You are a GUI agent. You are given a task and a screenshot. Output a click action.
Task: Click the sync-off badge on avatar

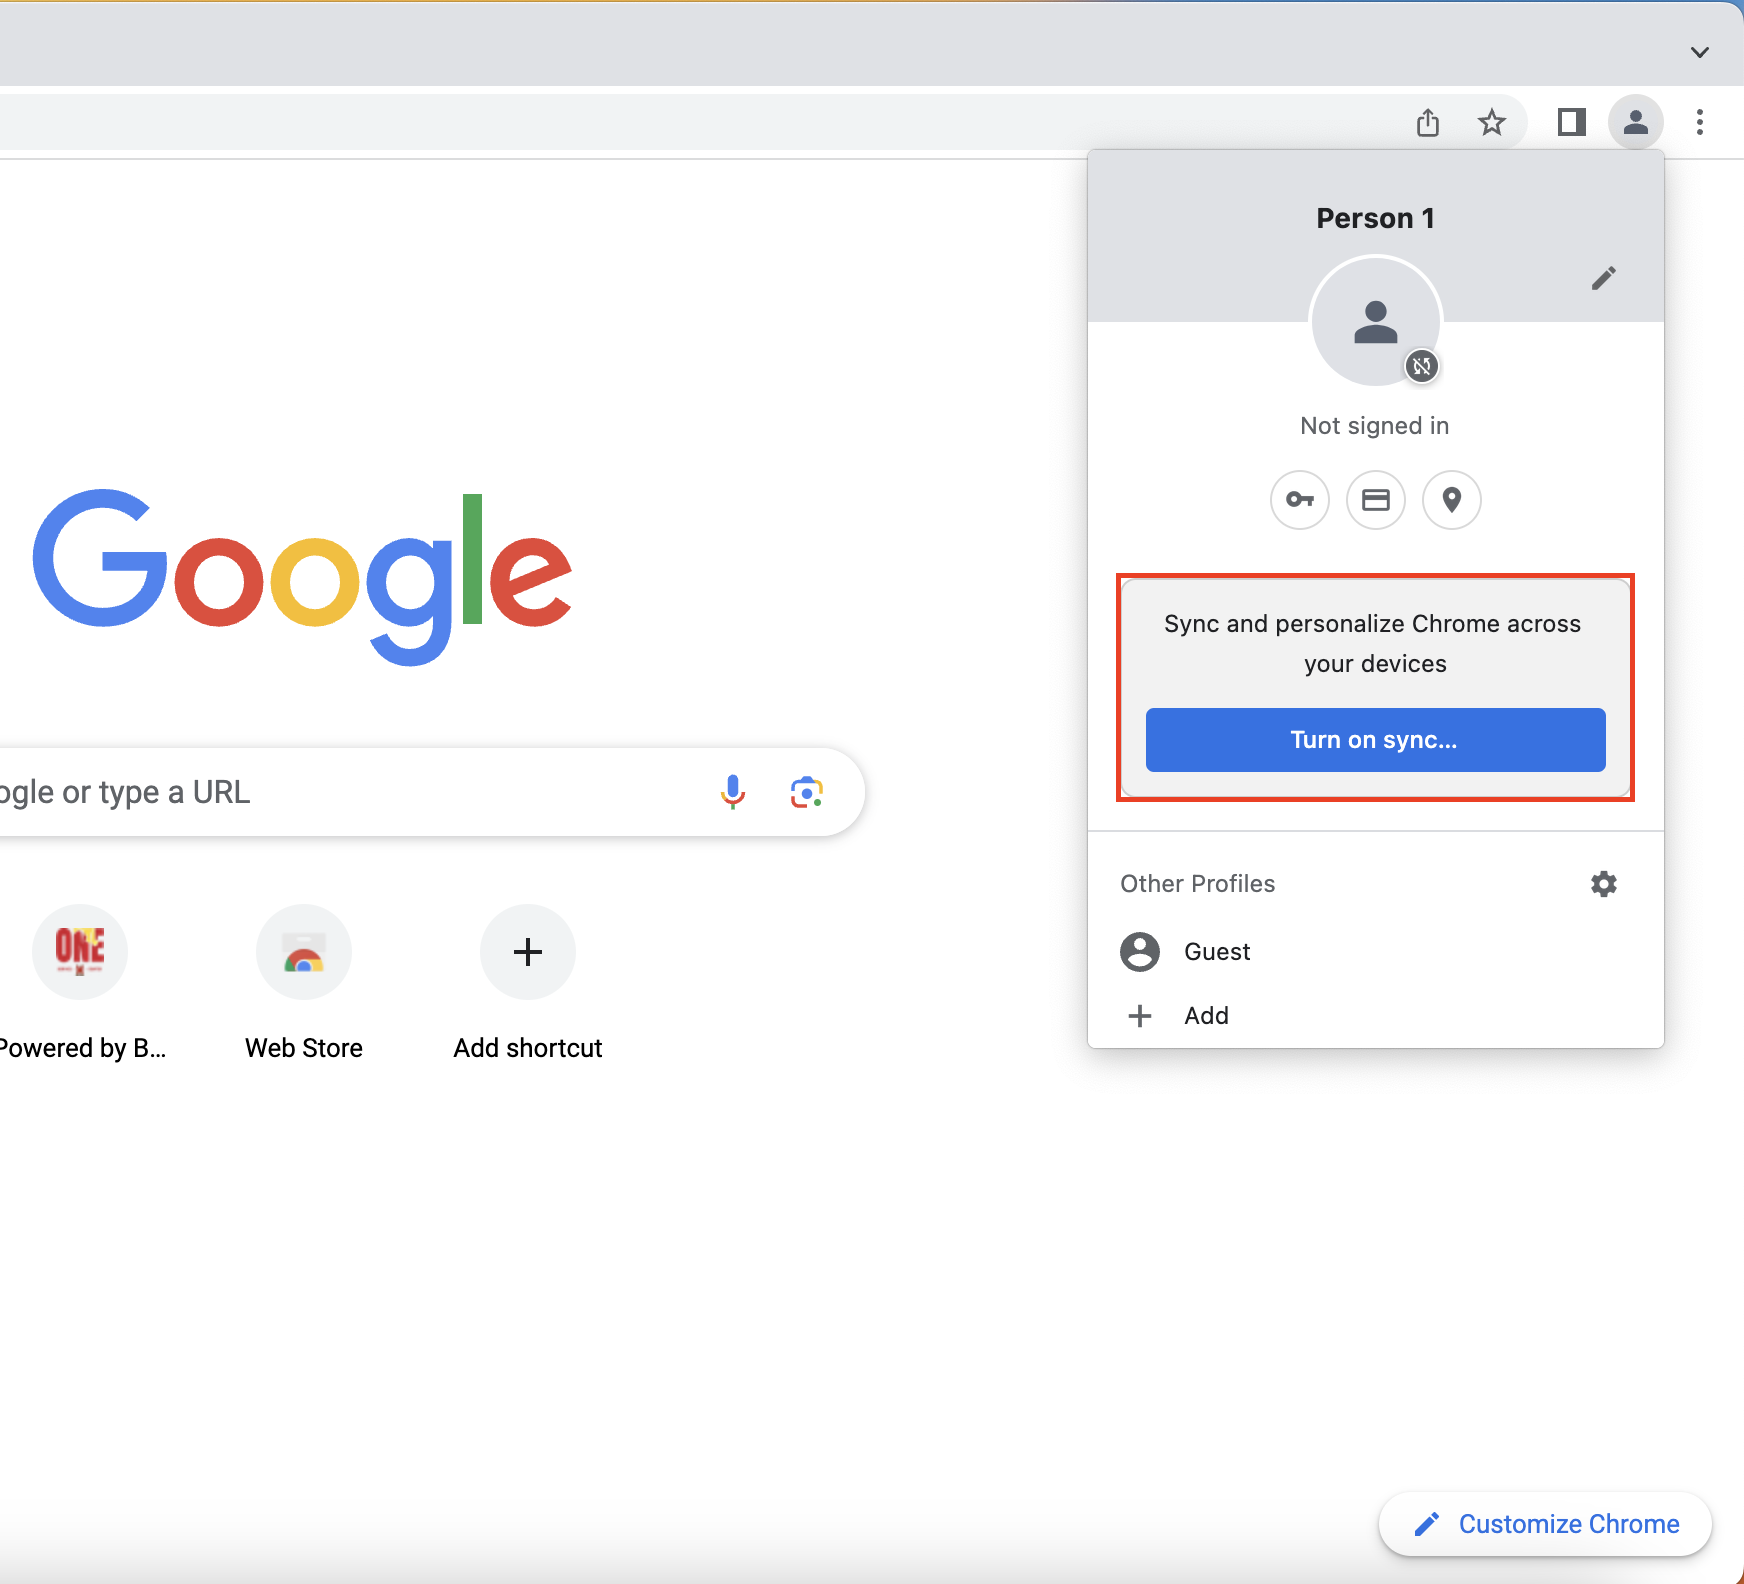pos(1422,366)
